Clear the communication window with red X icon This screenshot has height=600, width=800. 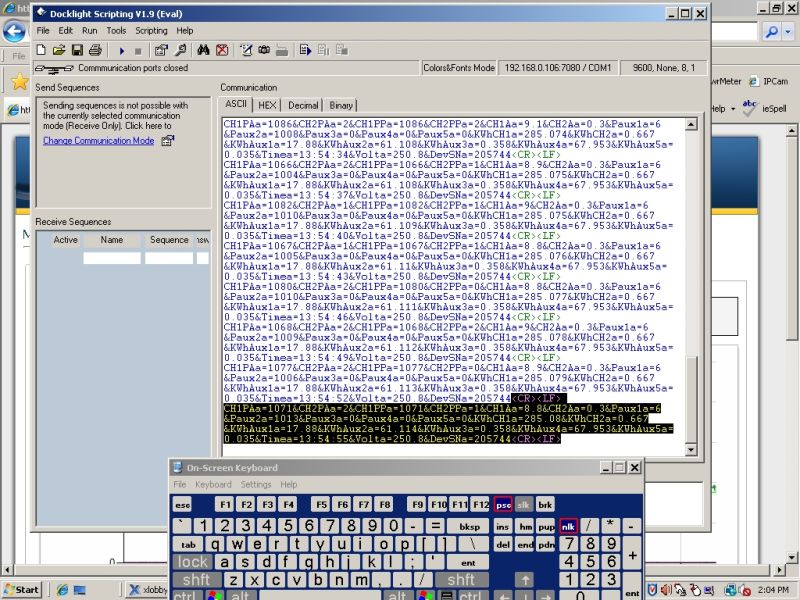(x=222, y=50)
